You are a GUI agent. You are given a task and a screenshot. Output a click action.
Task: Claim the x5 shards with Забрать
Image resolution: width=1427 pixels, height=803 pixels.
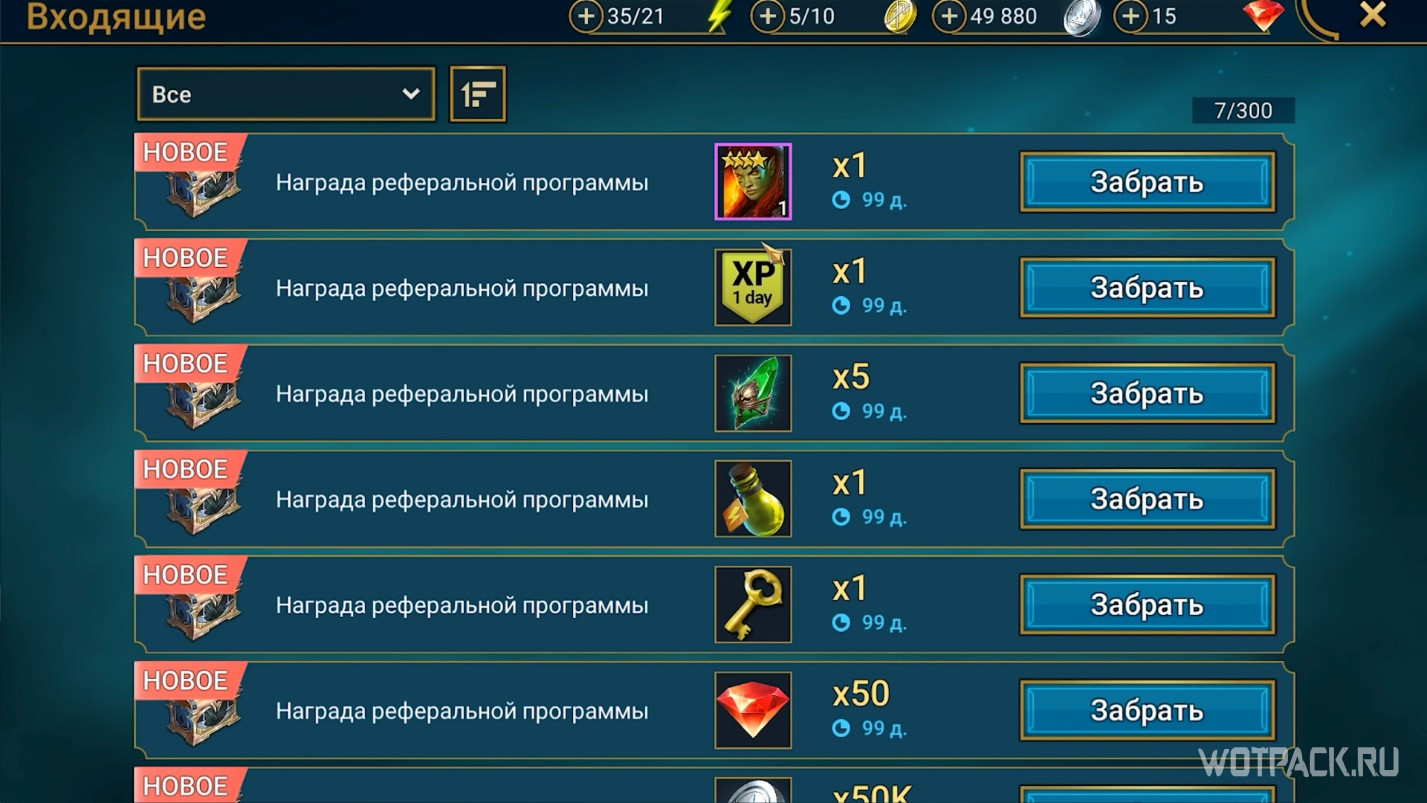1147,393
